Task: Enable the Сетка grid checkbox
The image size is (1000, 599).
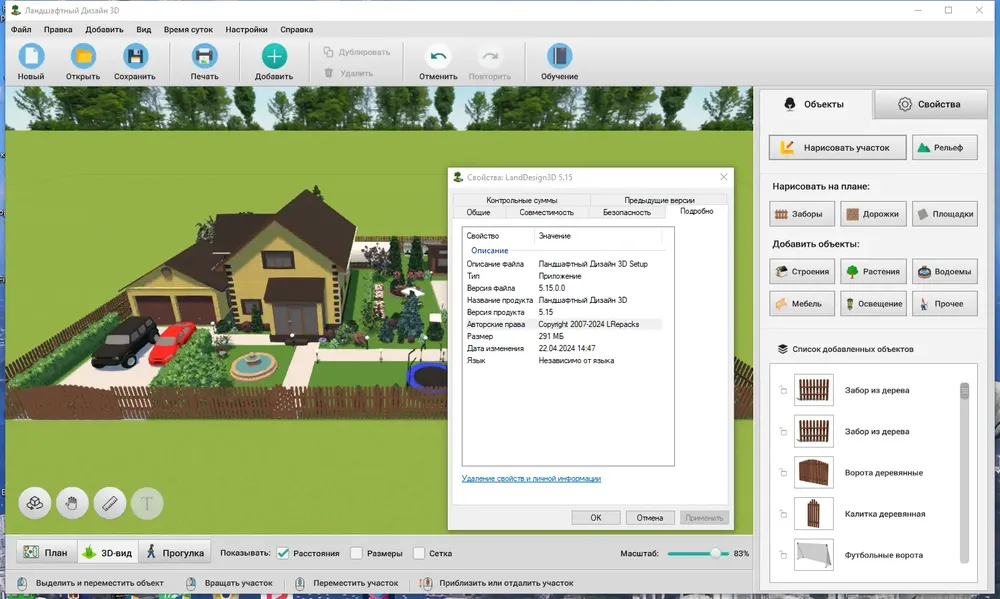Action: point(419,553)
